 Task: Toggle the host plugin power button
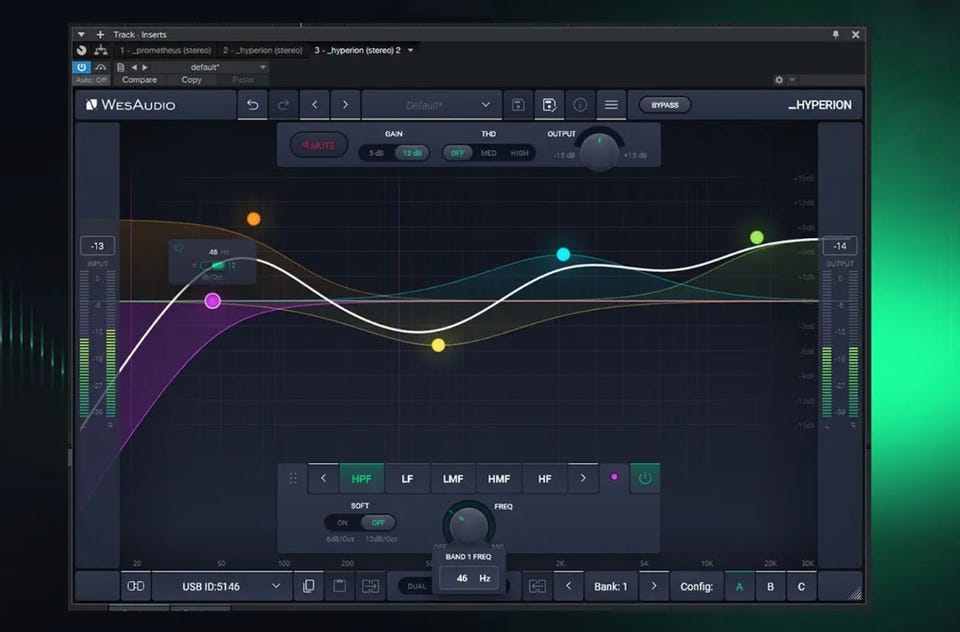point(81,67)
